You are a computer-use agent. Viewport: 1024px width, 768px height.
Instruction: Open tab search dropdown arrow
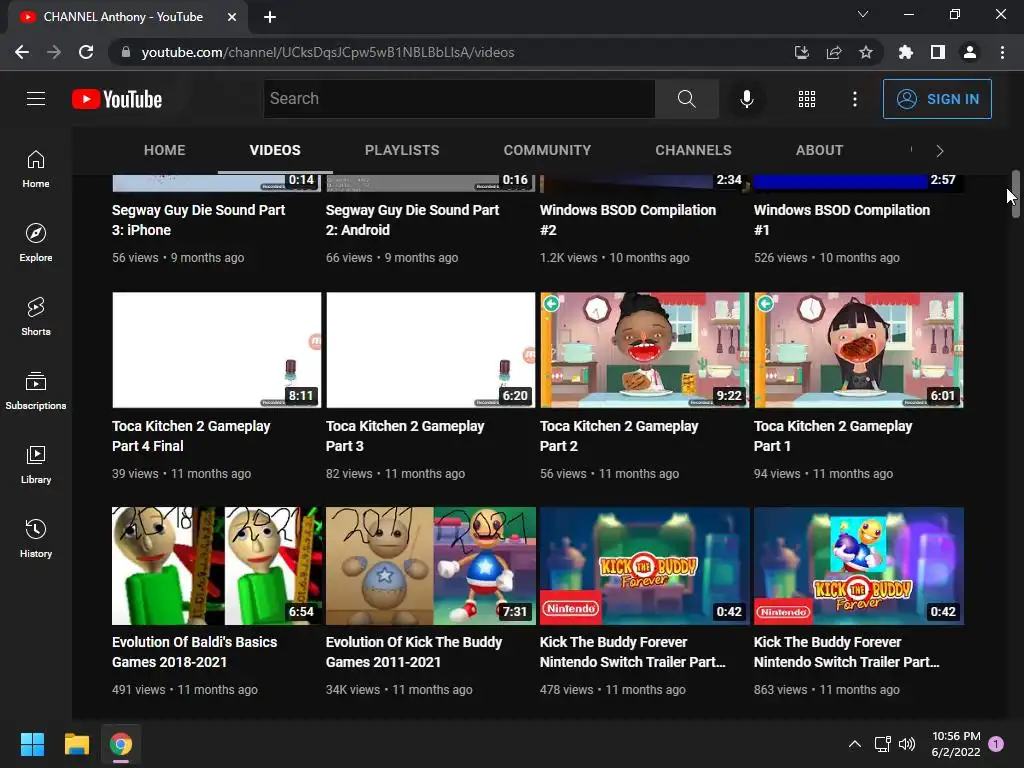pos(863,14)
